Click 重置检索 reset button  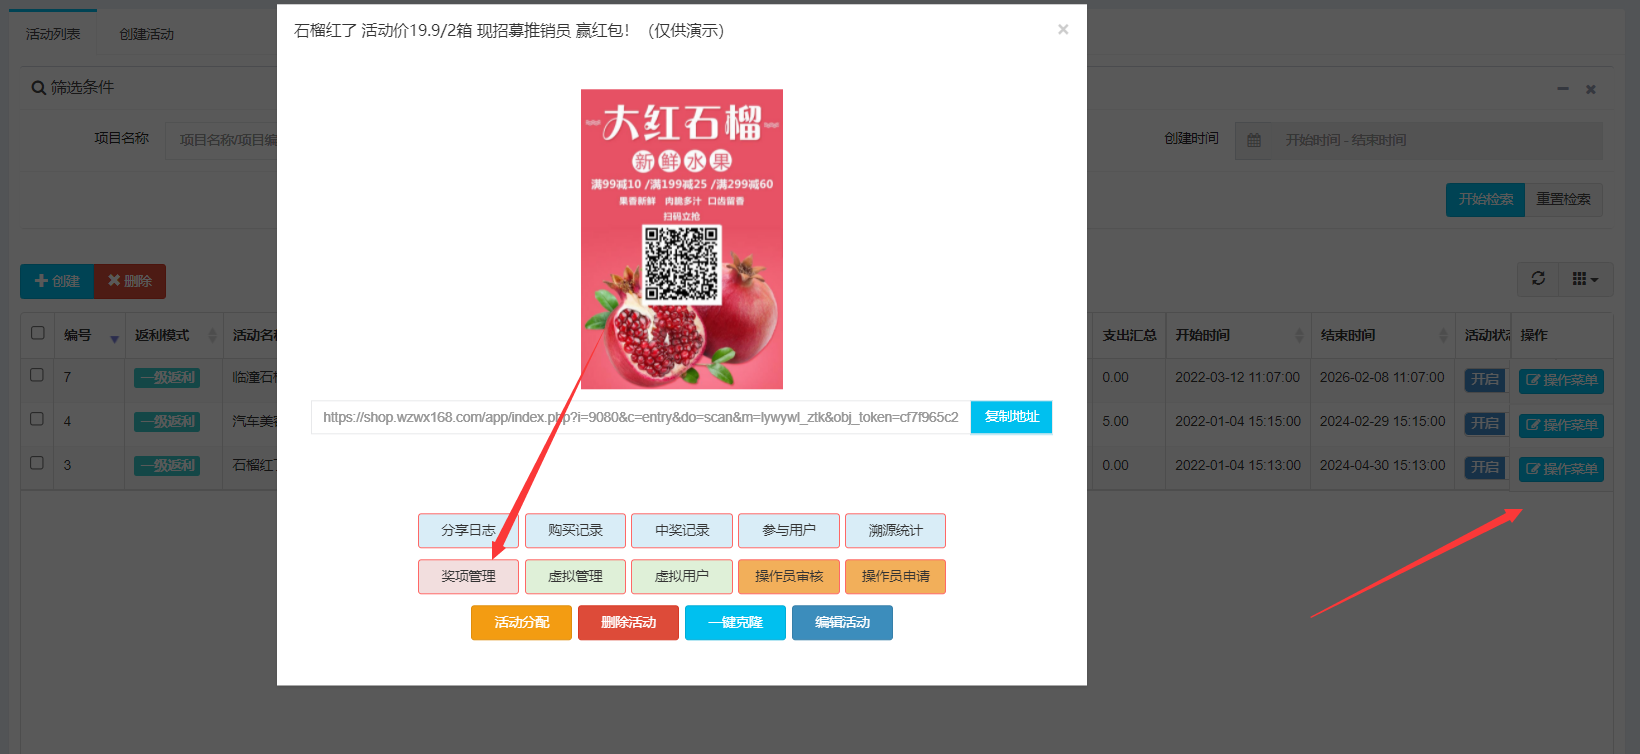click(x=1564, y=200)
